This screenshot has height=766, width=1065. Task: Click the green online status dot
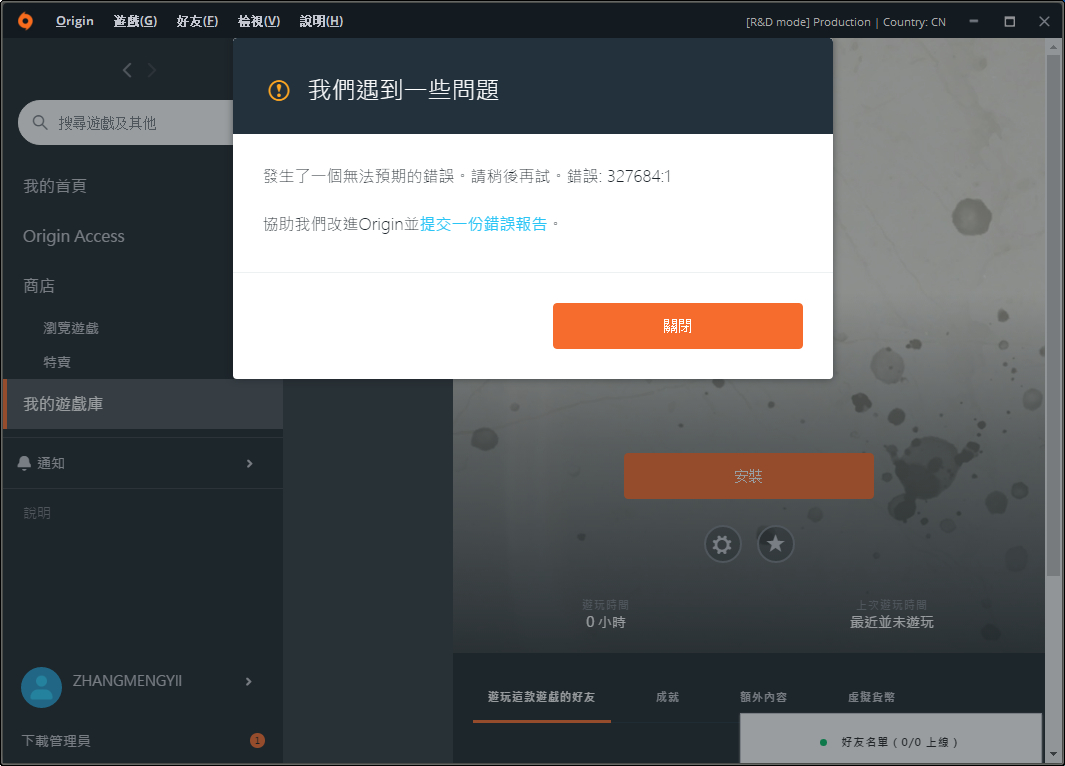tap(823, 742)
